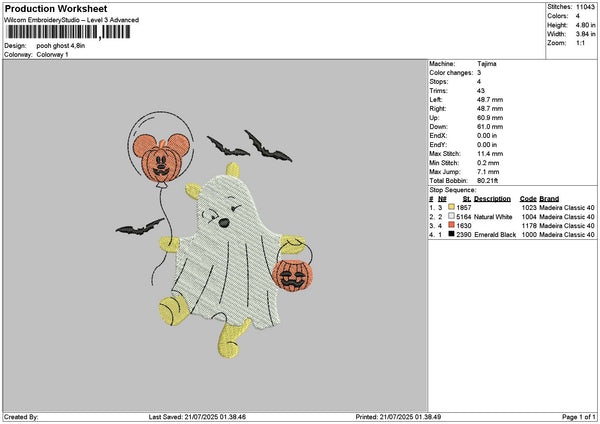Click the 'Last Saved: 21/07/2025' footer text
This screenshot has width=600, height=424.
197,417
